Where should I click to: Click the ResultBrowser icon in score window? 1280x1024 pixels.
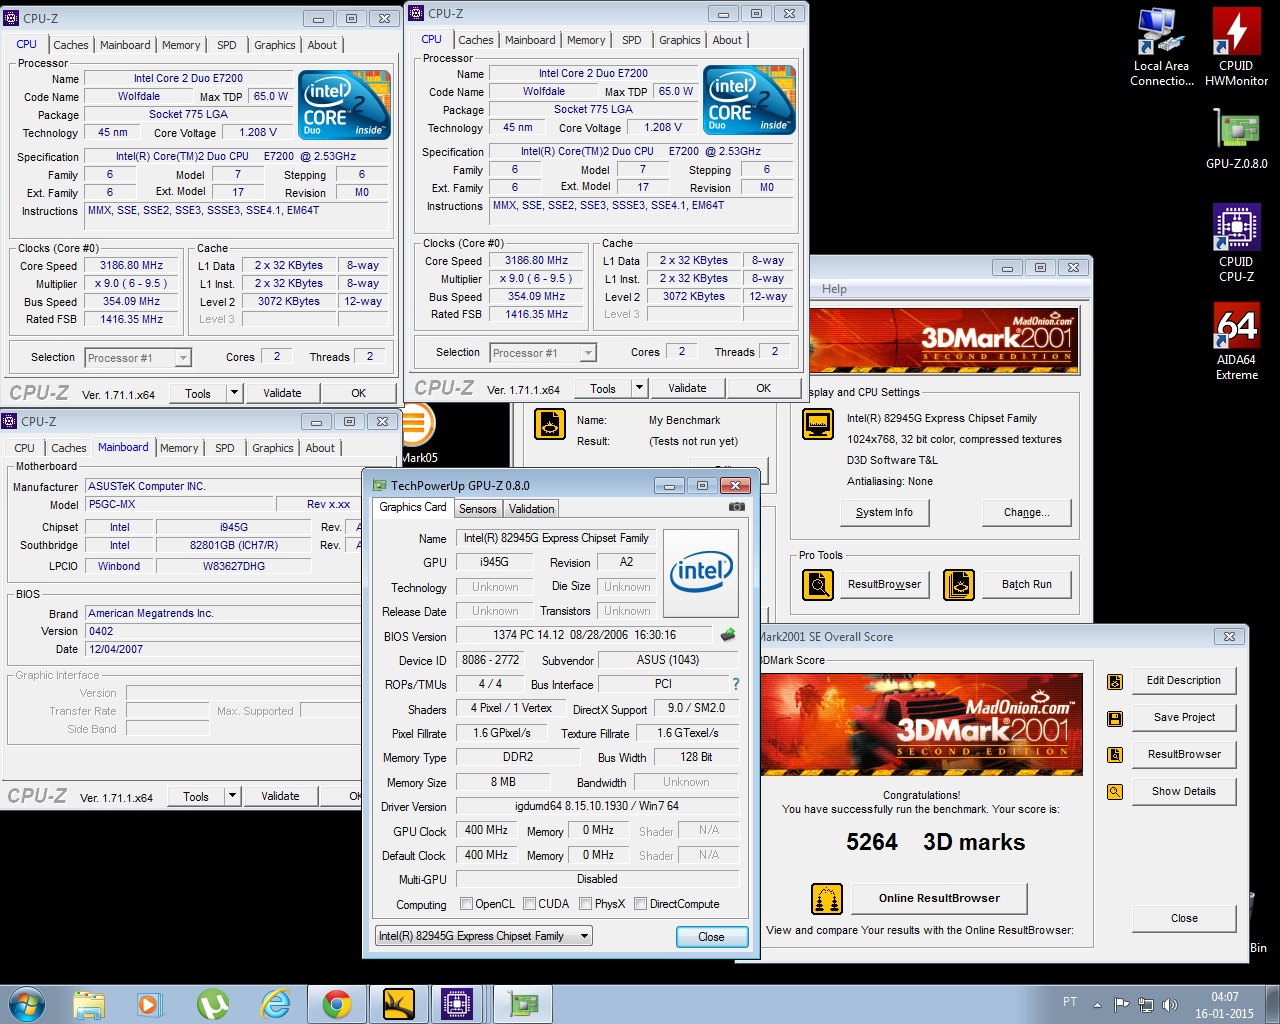coord(1115,755)
